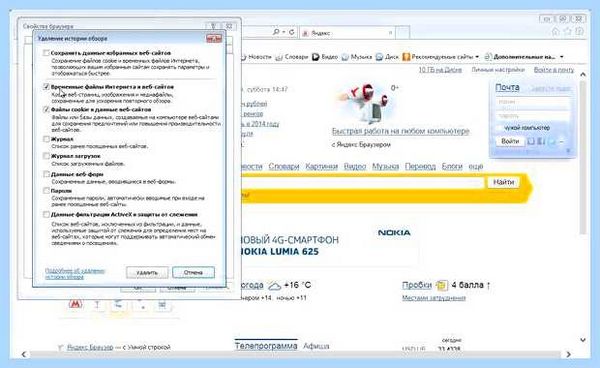Open Картинки in the services row
The height and width of the screenshot is (368, 600).
(x=321, y=166)
